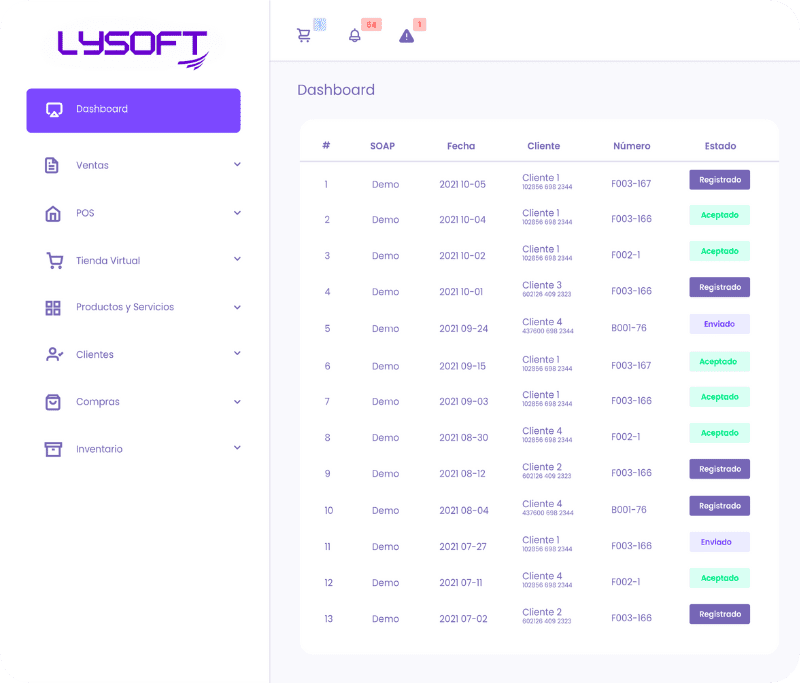Expand the Inventario submenu chevron
The image size is (800, 683).
pos(237,448)
